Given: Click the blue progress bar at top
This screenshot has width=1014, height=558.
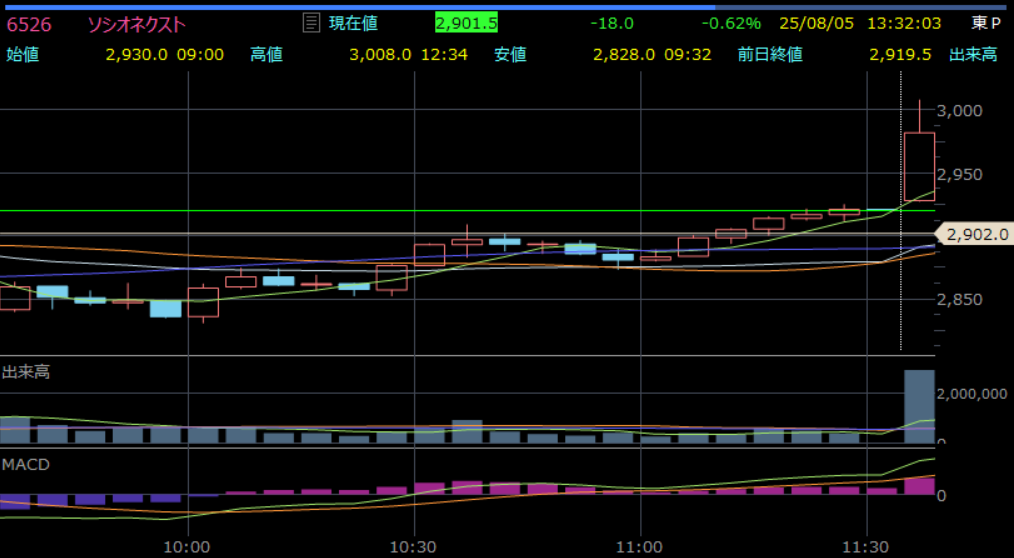Looking at the screenshot, I should click(x=358, y=8).
